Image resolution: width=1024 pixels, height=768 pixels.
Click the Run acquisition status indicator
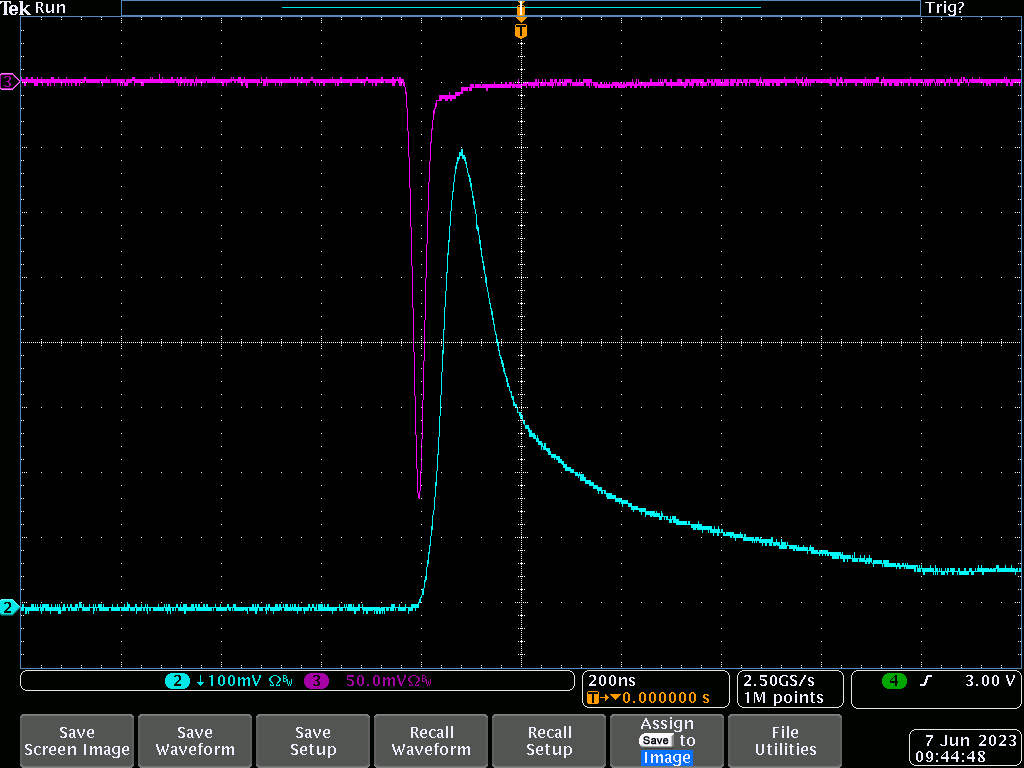click(51, 8)
